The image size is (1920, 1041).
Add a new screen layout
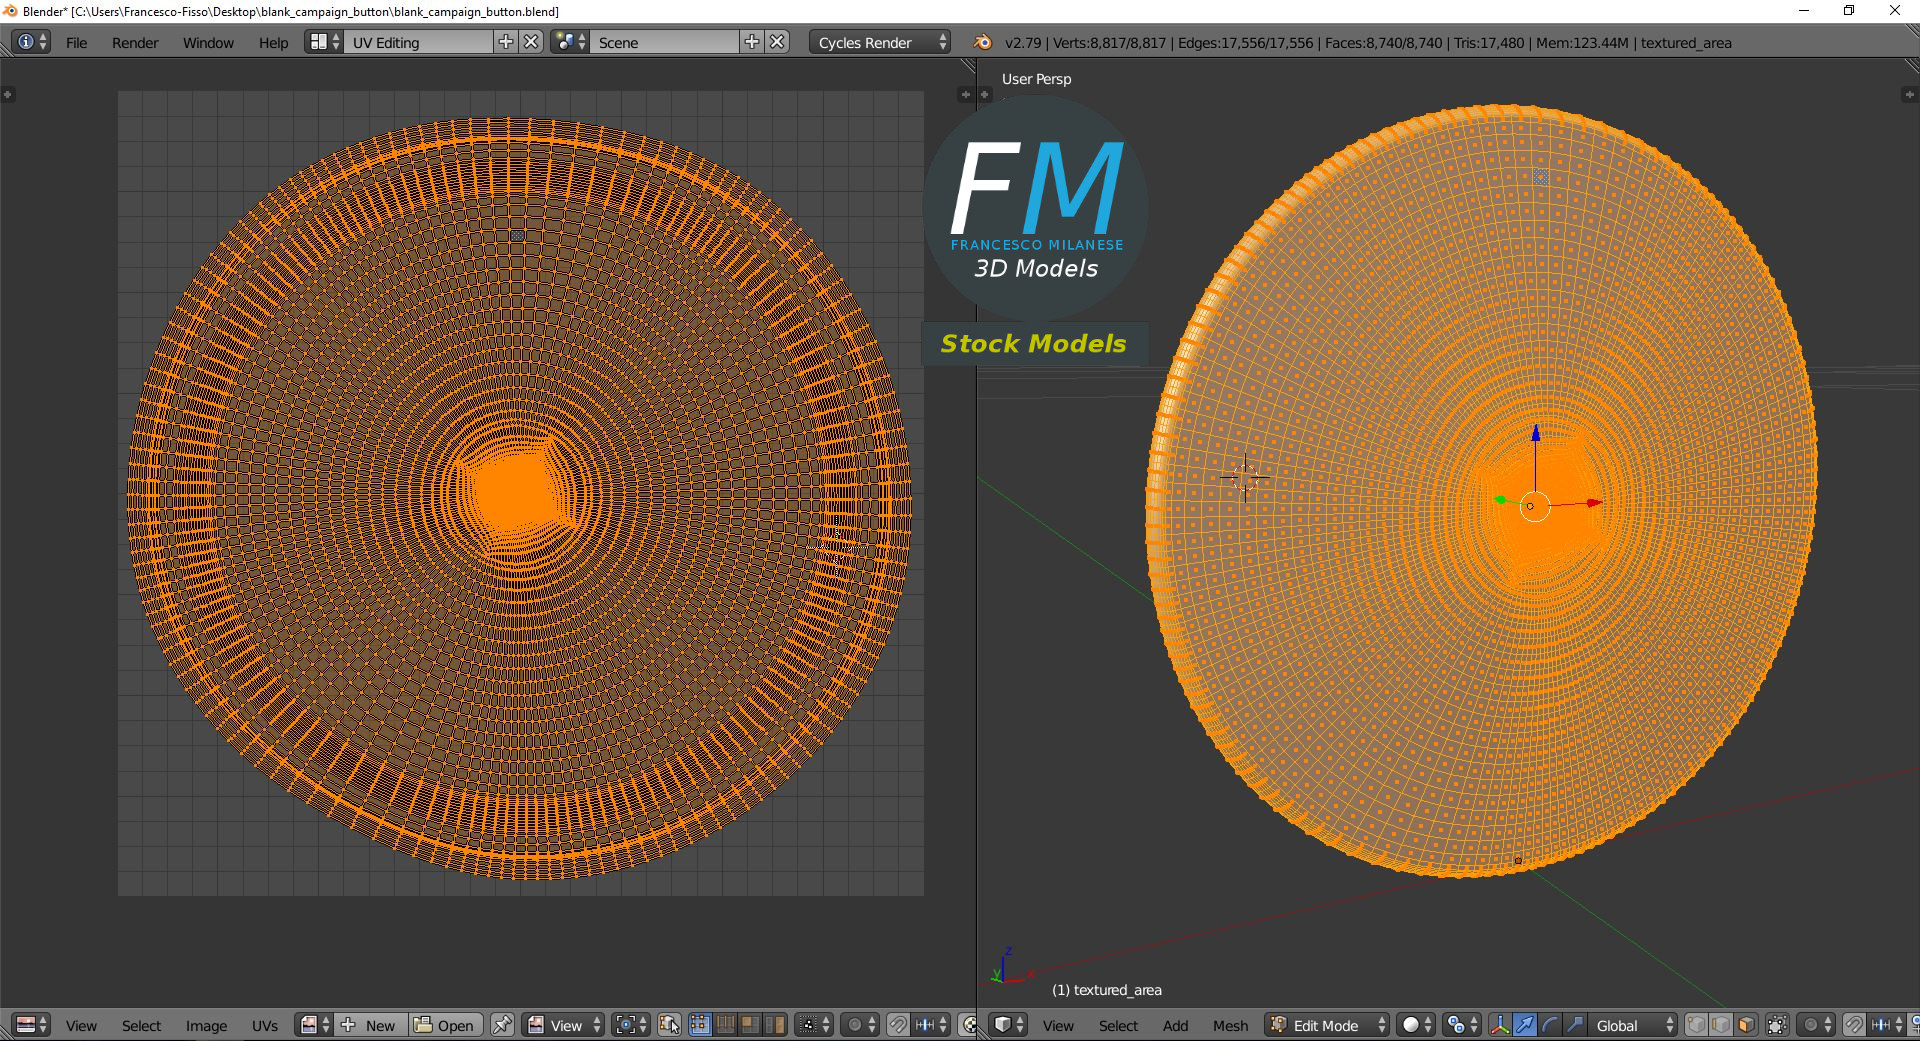coord(506,42)
